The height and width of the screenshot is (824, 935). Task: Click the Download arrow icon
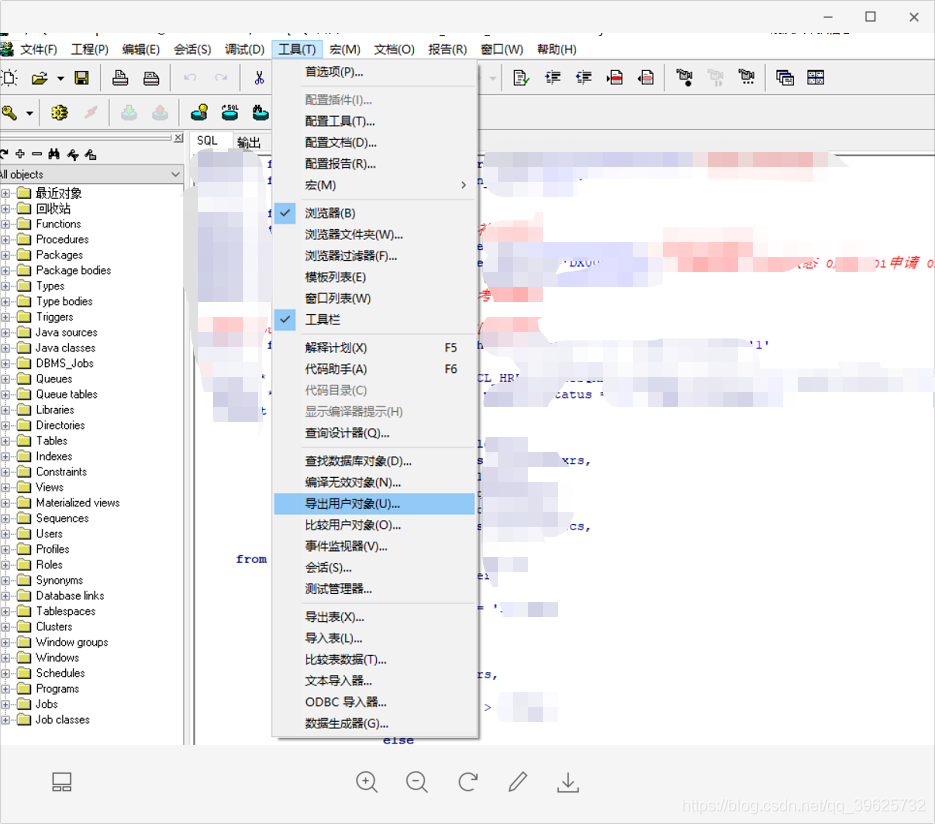click(568, 782)
